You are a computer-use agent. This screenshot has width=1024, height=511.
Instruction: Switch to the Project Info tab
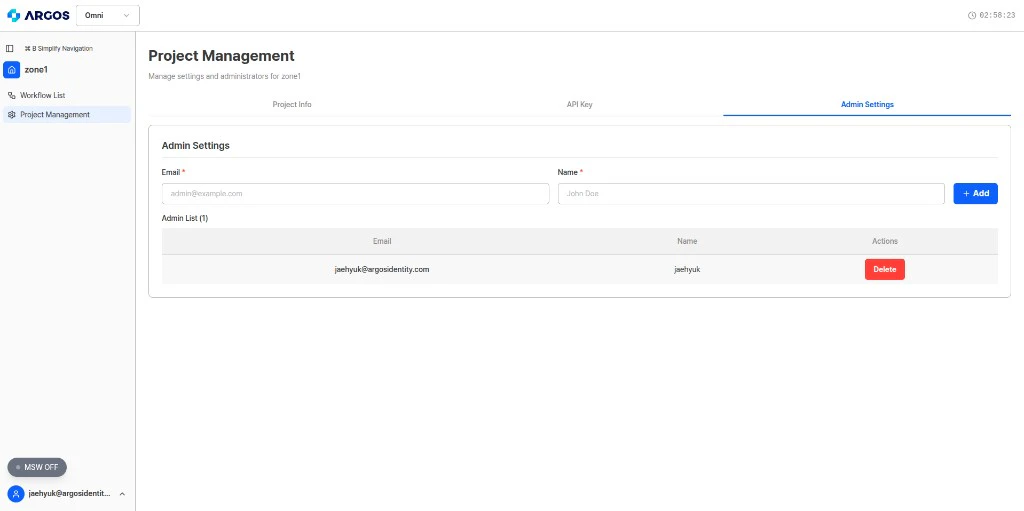[292, 105]
